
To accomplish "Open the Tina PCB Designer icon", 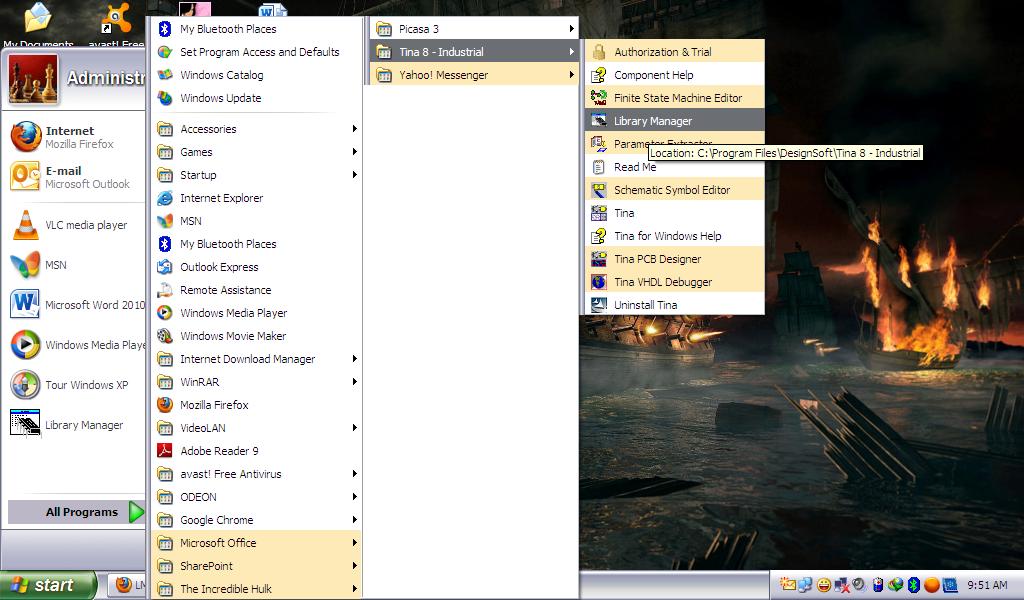I will 598,259.
